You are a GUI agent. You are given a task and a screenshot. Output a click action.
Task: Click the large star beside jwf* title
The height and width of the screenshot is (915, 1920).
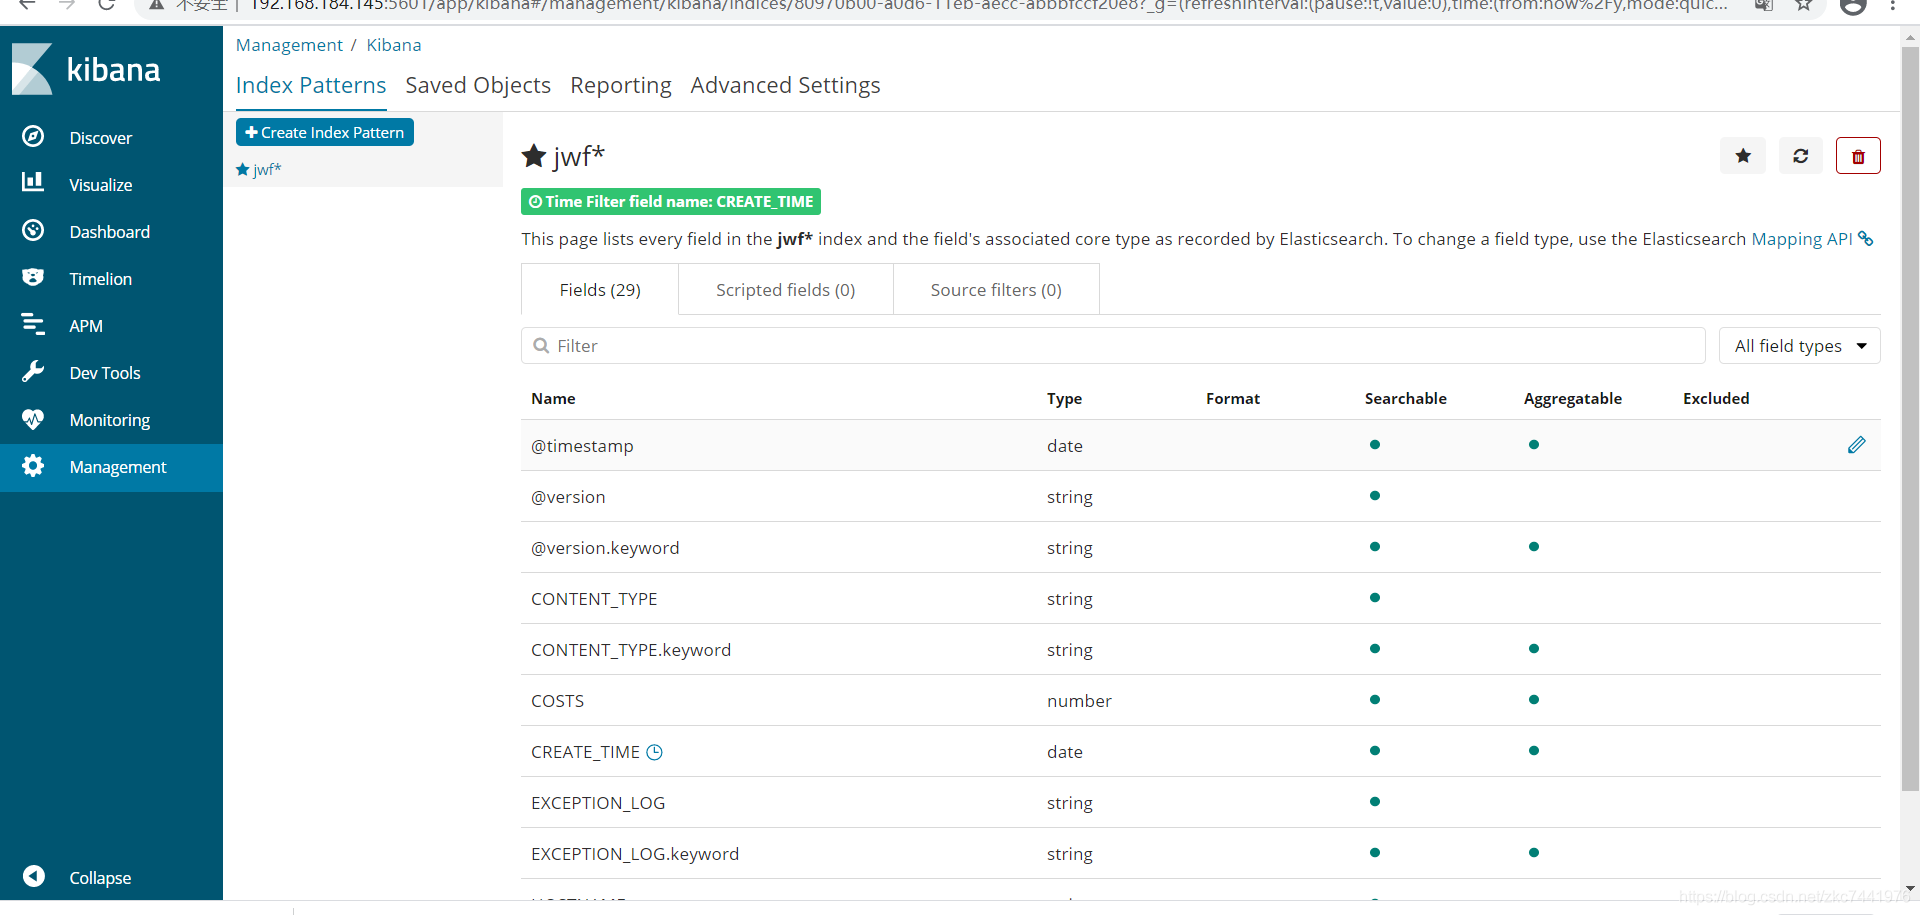(534, 156)
